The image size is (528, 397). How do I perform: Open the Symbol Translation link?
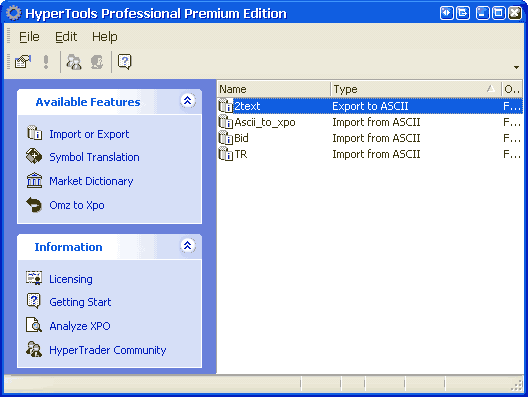(x=94, y=157)
